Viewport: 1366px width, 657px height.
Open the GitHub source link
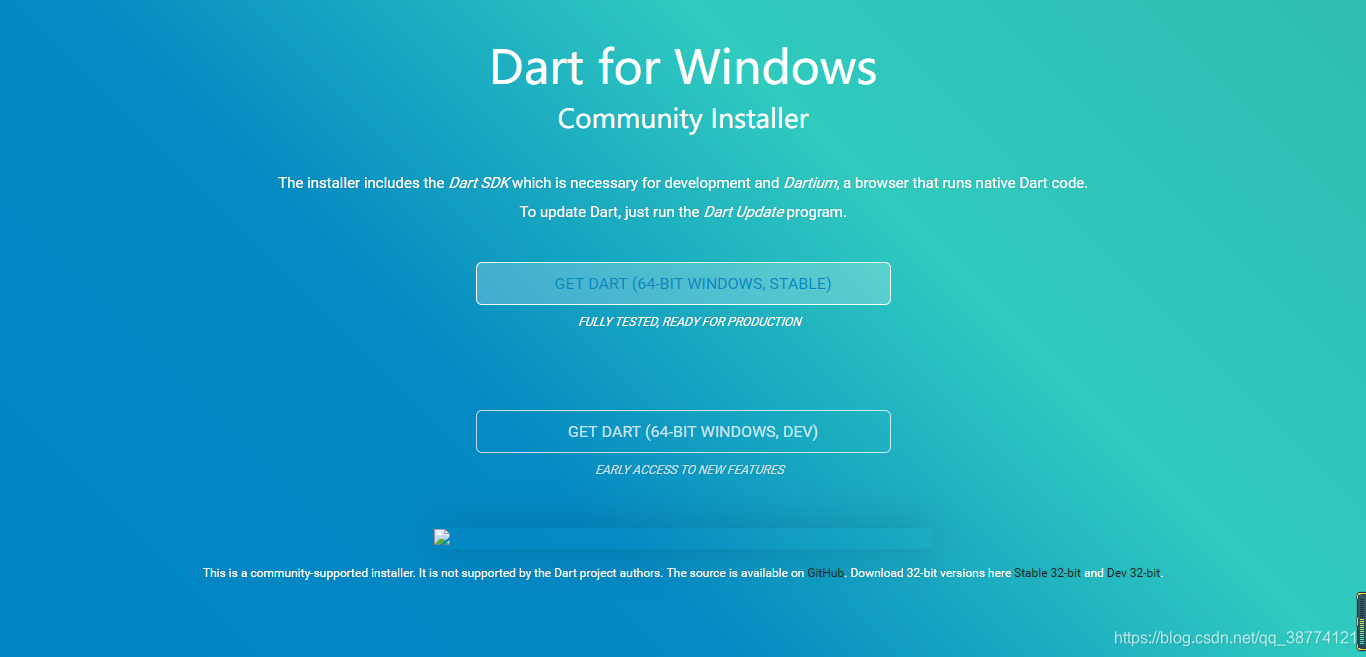tap(826, 573)
